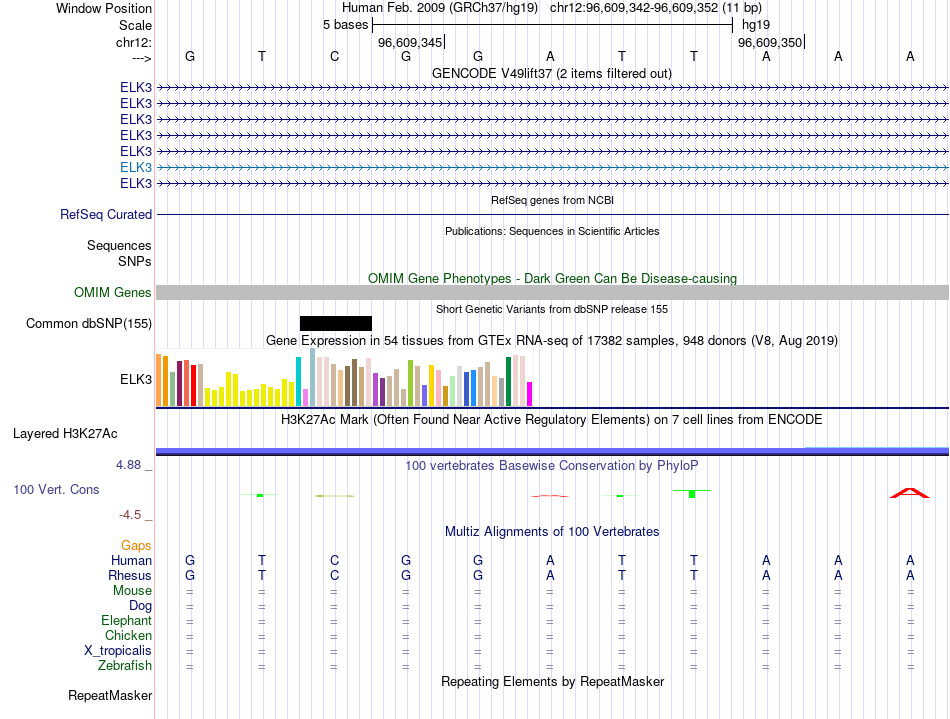Click the H3K27Ac Mark ENCODE track title
This screenshot has width=950, height=719.
(552, 420)
